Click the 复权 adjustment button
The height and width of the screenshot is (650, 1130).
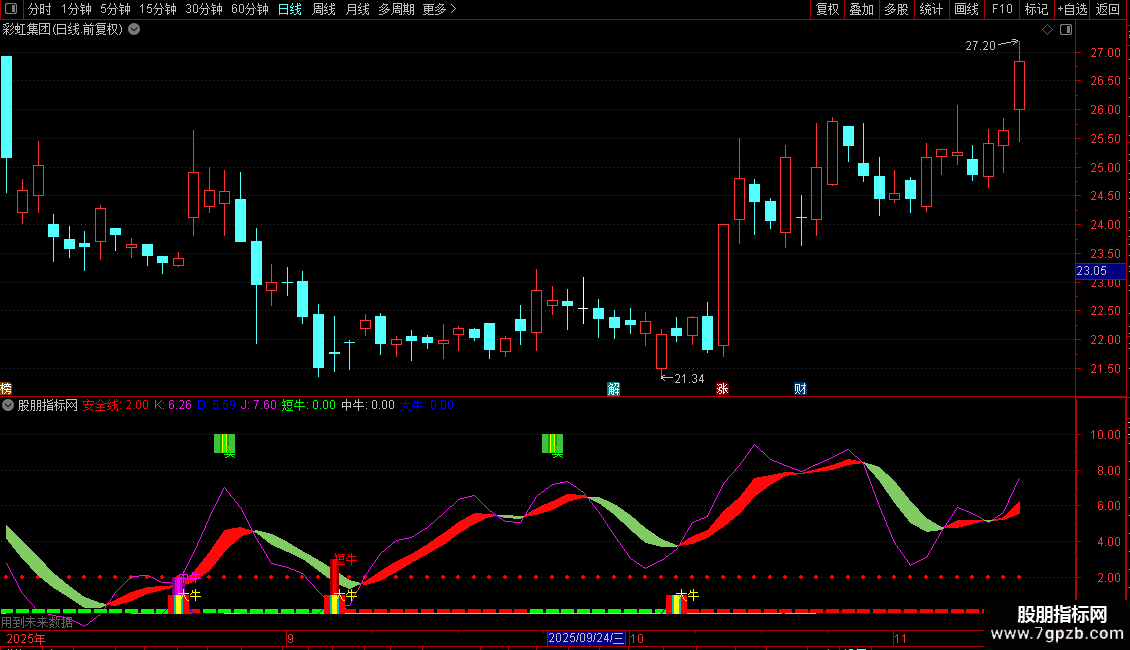tap(827, 9)
